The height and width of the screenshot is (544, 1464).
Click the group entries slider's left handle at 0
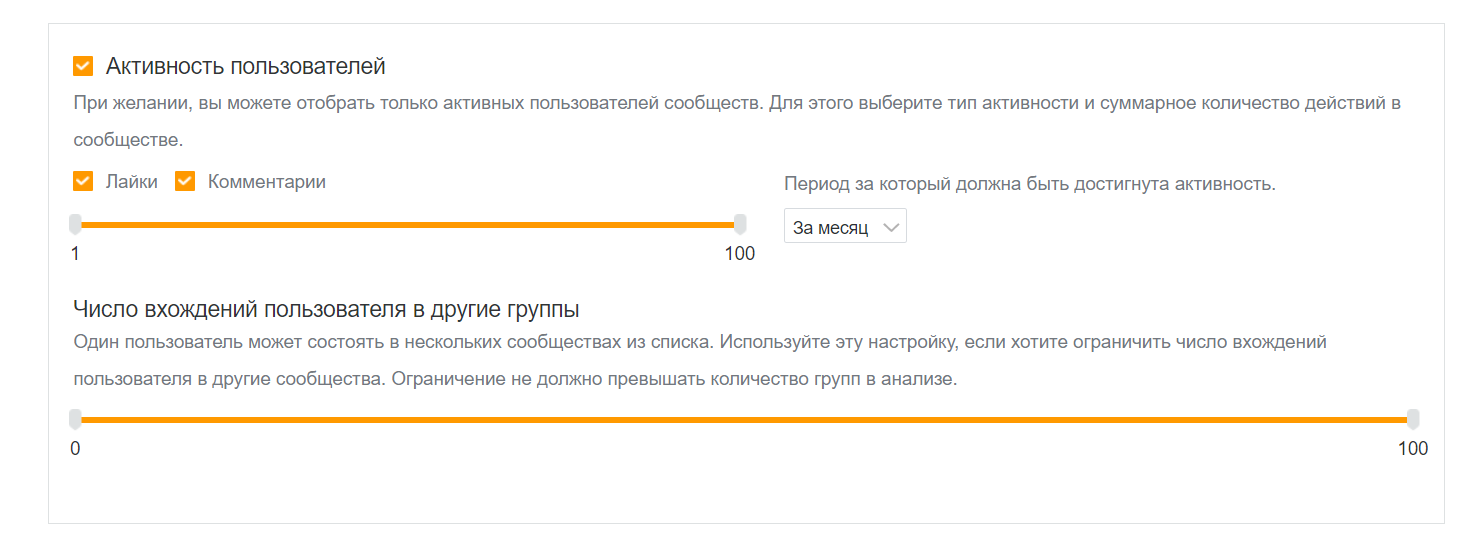tap(75, 419)
